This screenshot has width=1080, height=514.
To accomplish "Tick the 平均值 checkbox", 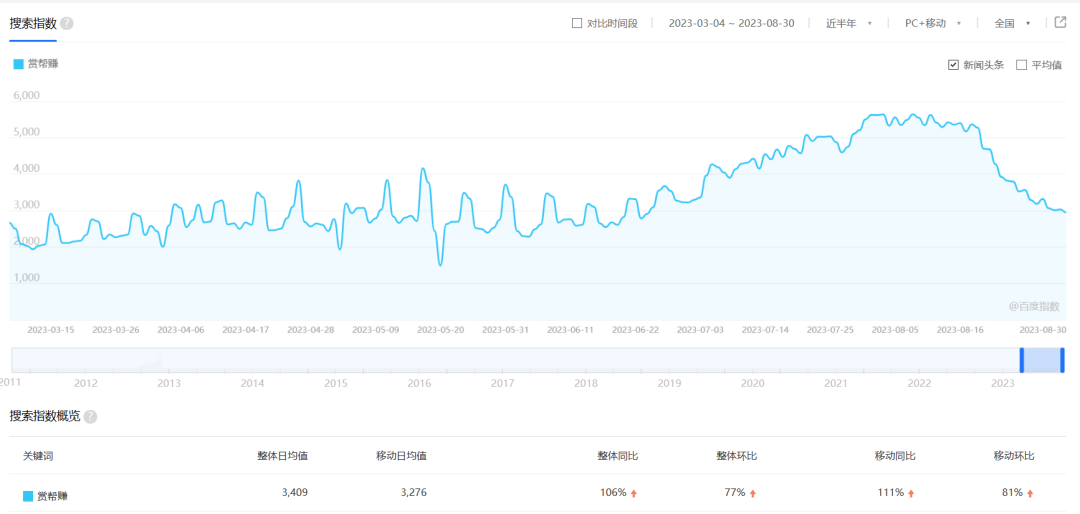I will (1021, 65).
